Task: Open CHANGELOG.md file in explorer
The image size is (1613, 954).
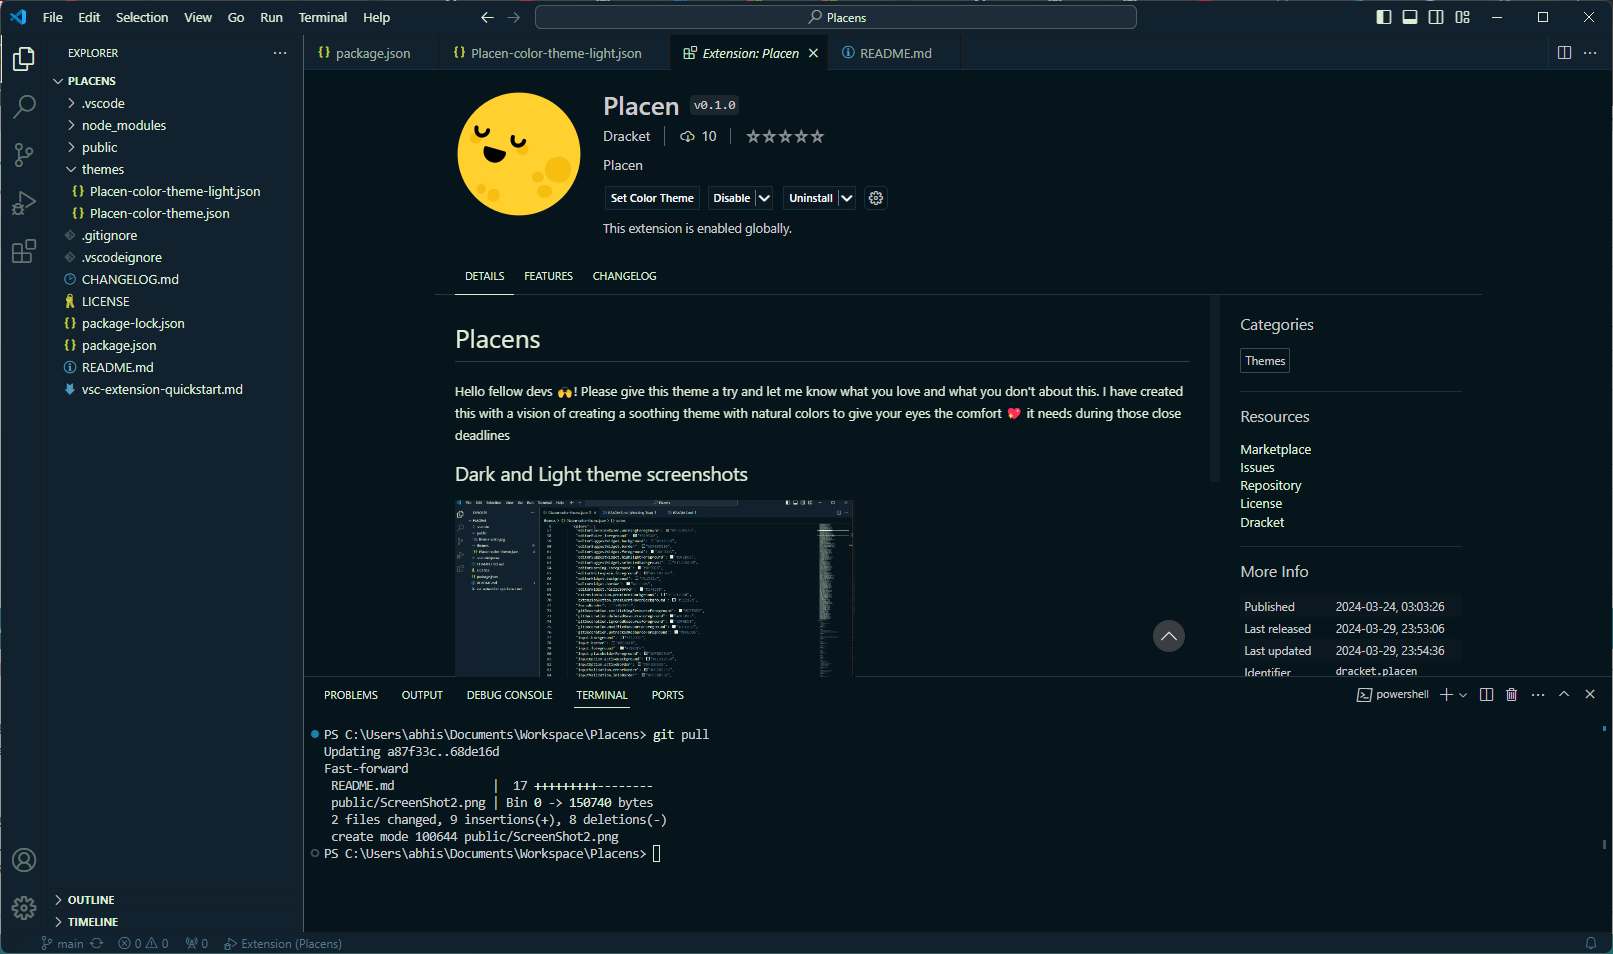Action: tap(173, 279)
